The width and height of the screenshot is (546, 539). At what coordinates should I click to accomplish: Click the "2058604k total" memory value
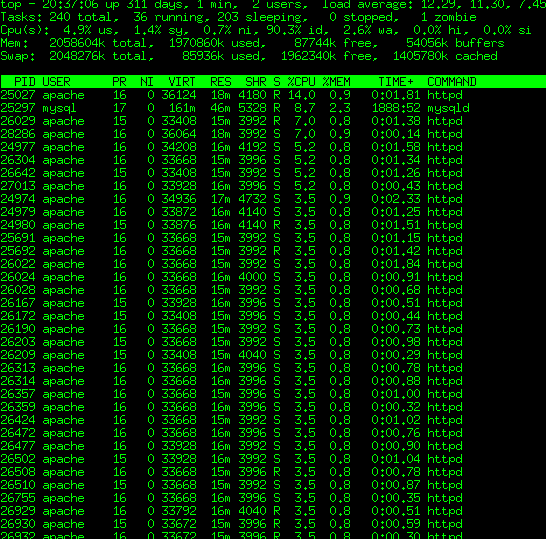[98, 43]
